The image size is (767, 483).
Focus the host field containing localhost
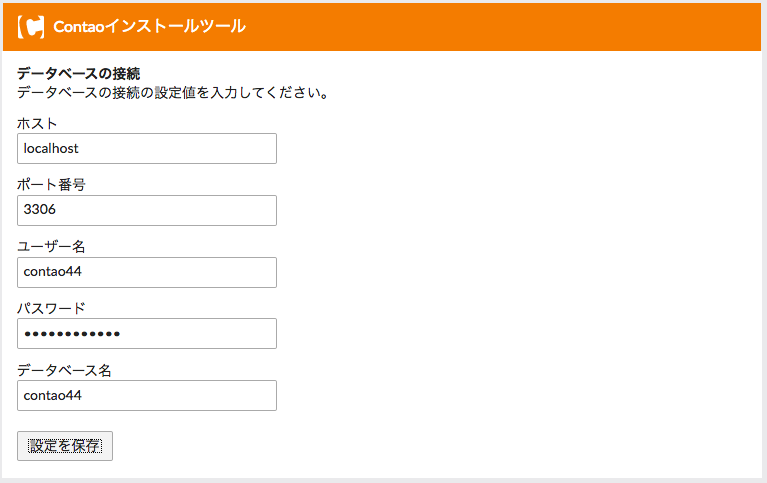(x=147, y=148)
